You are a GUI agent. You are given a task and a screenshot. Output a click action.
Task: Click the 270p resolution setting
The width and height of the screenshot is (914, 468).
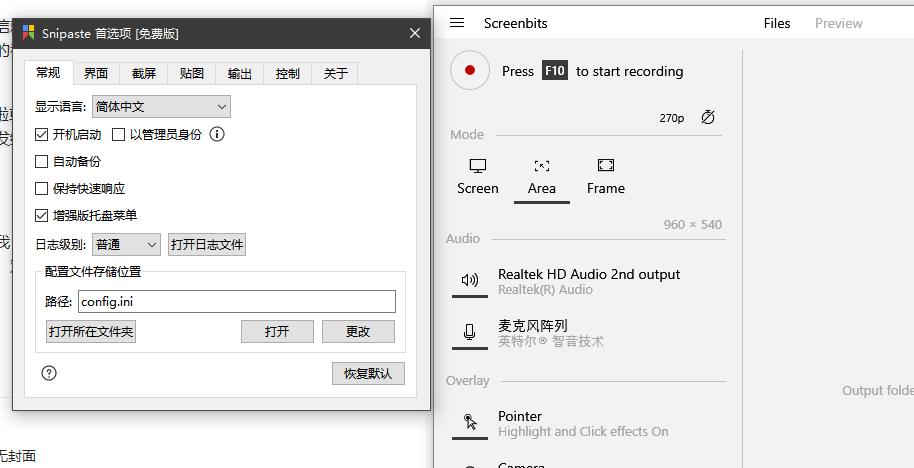pyautogui.click(x=672, y=118)
